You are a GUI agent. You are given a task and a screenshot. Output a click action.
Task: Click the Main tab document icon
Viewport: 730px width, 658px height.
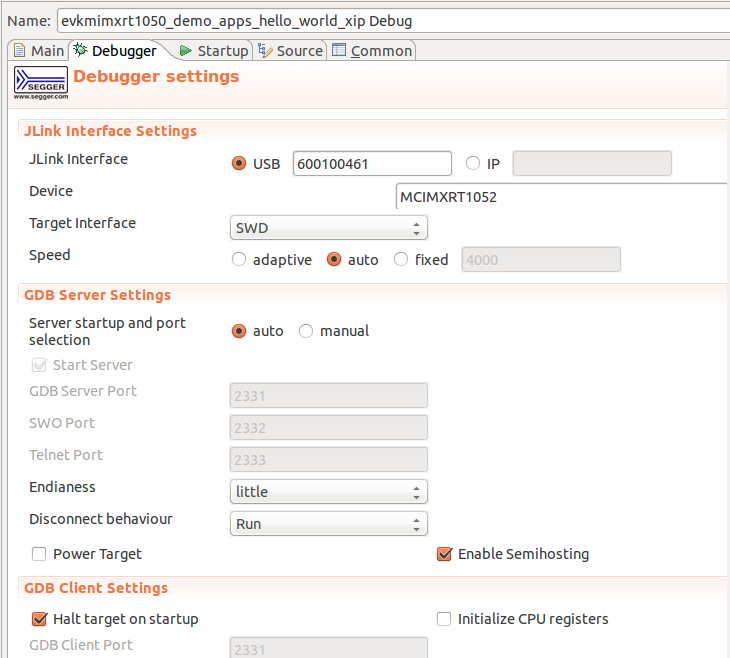coord(19,50)
